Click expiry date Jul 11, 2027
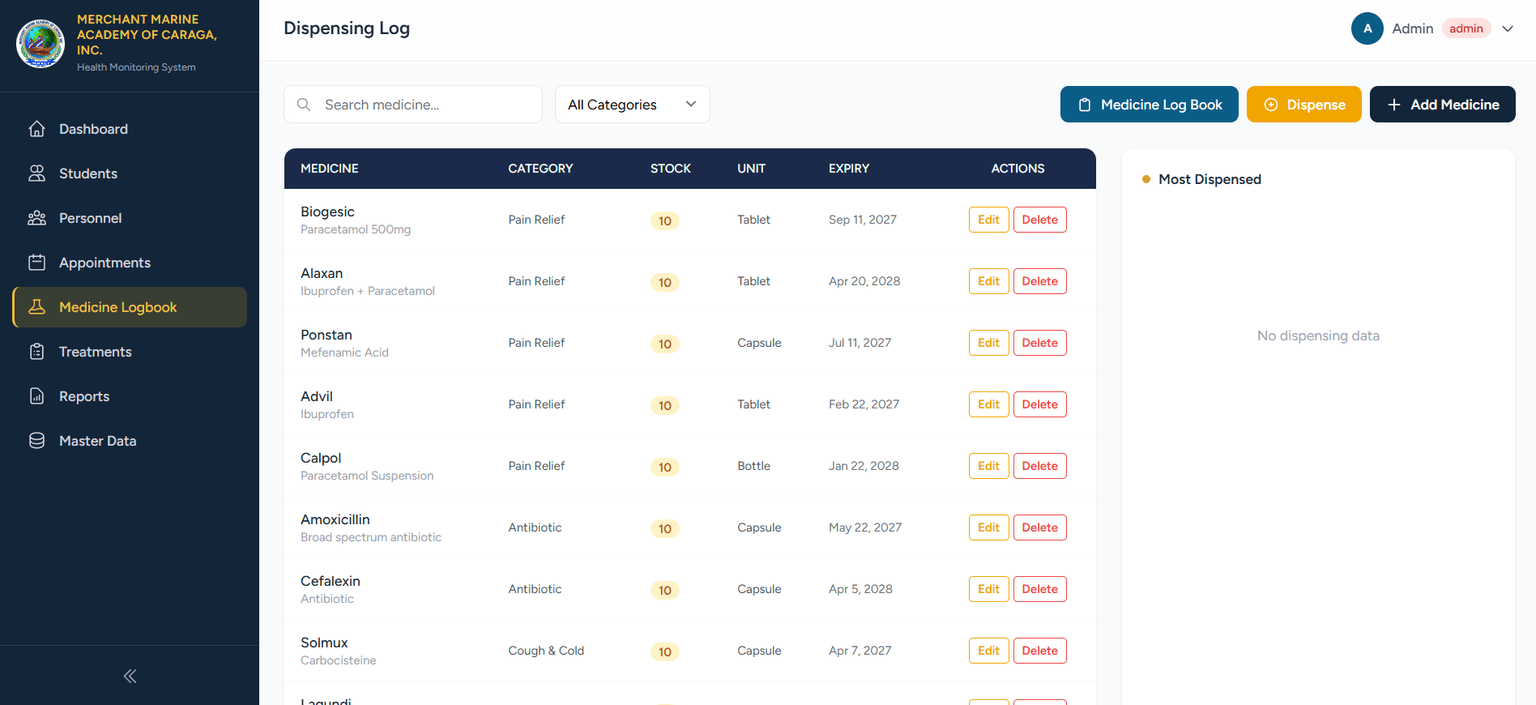The height and width of the screenshot is (705, 1536). (x=860, y=343)
